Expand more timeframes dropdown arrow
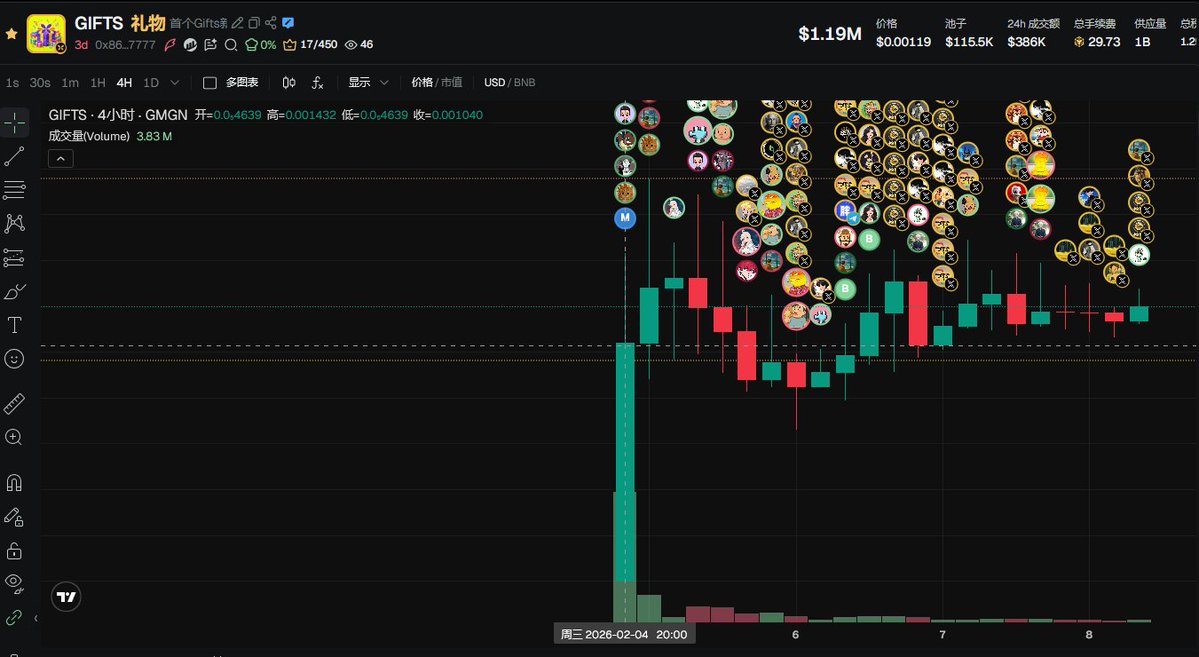The image size is (1199, 657). coord(174,83)
